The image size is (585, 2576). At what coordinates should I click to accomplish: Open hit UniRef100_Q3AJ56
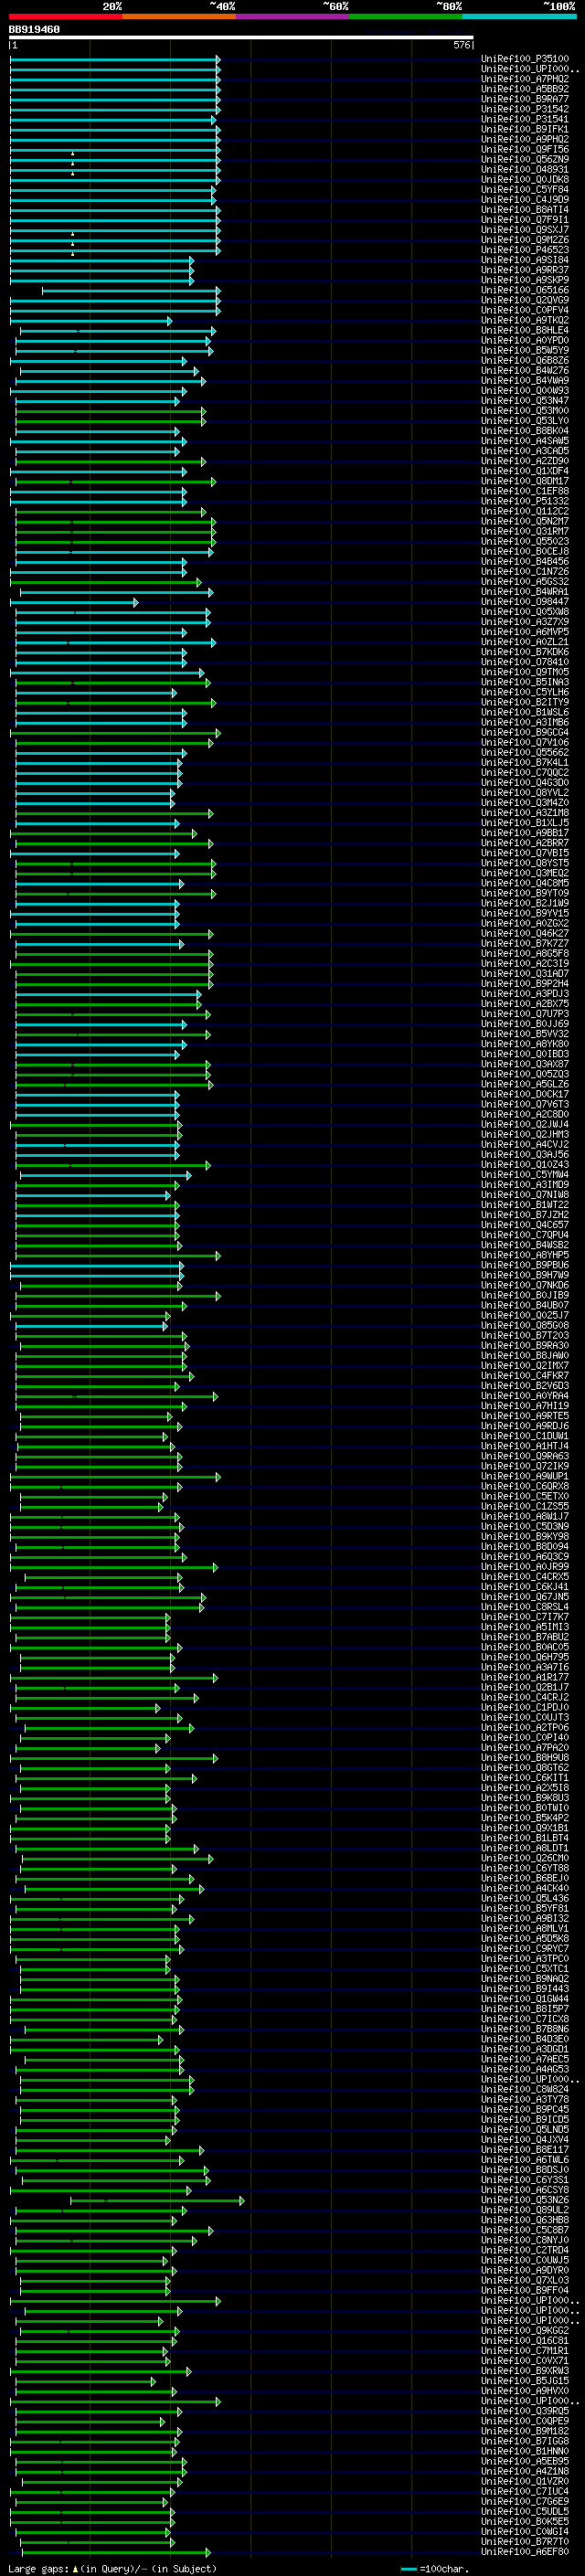525,1154
